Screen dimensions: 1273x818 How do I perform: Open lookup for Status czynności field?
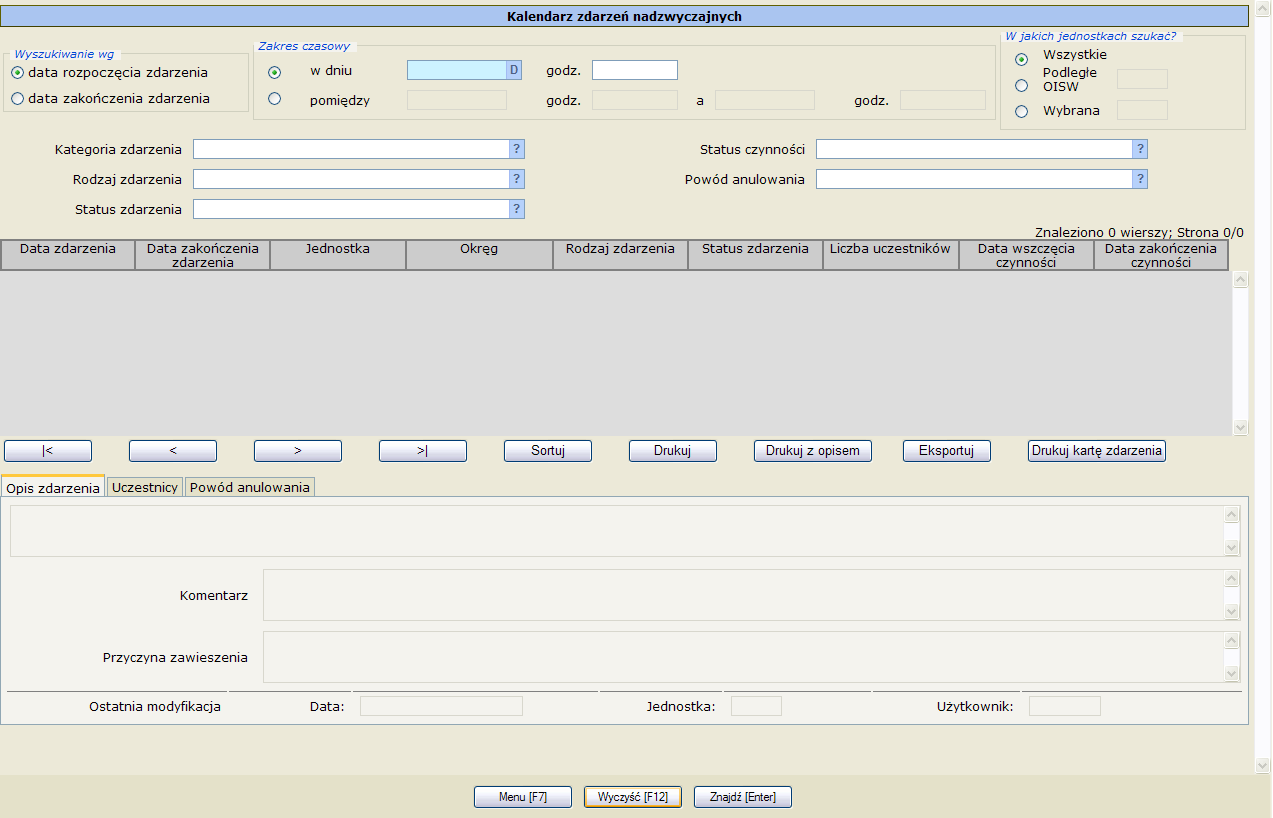click(x=1140, y=149)
